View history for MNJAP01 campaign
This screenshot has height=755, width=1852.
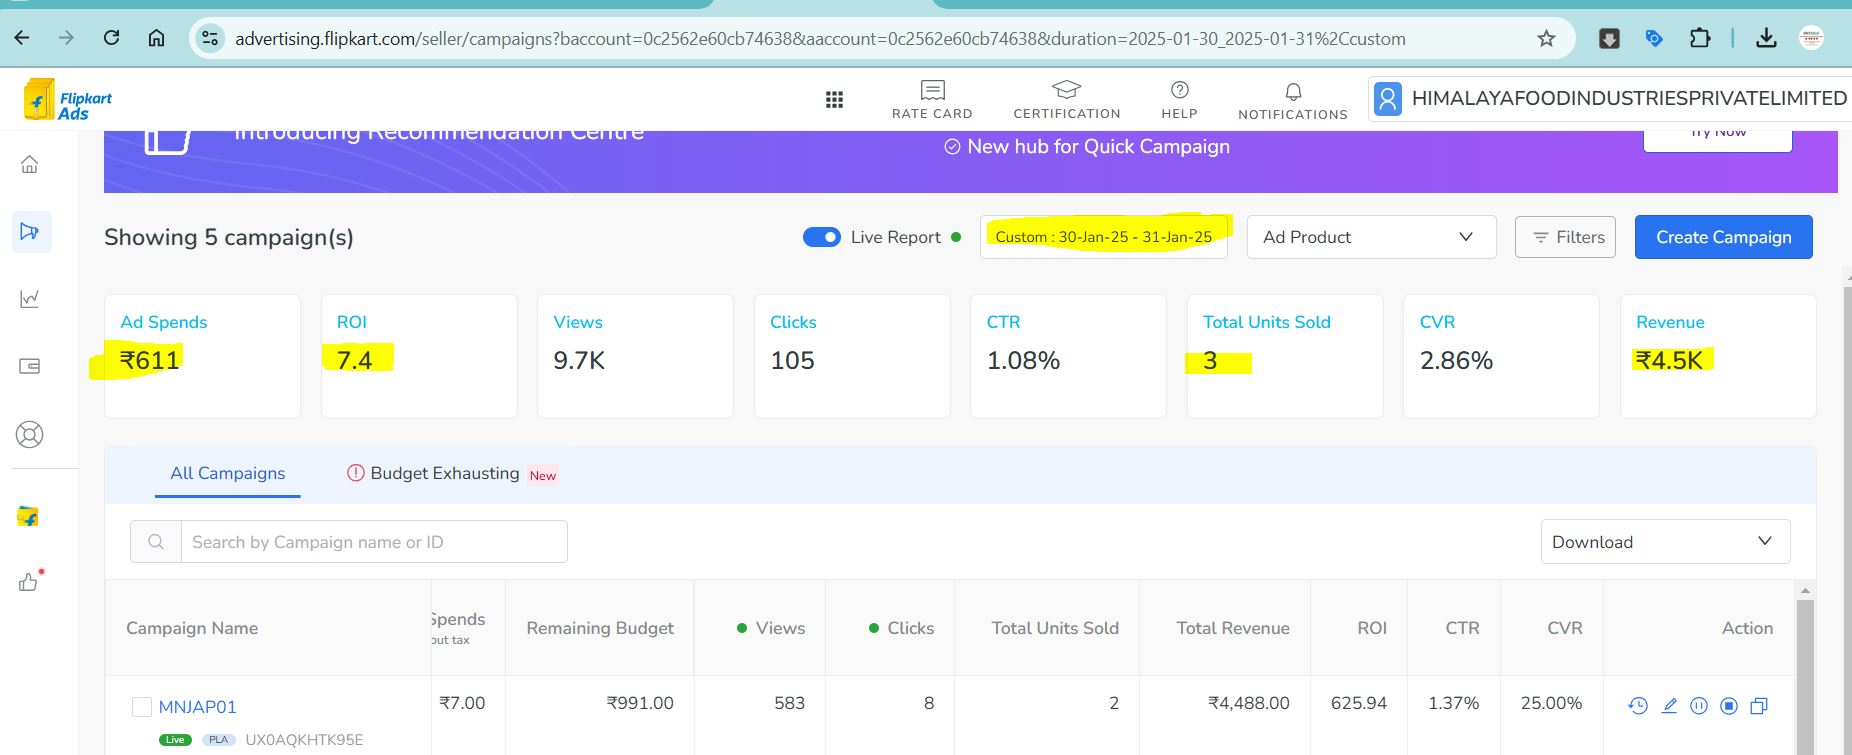1638,706
